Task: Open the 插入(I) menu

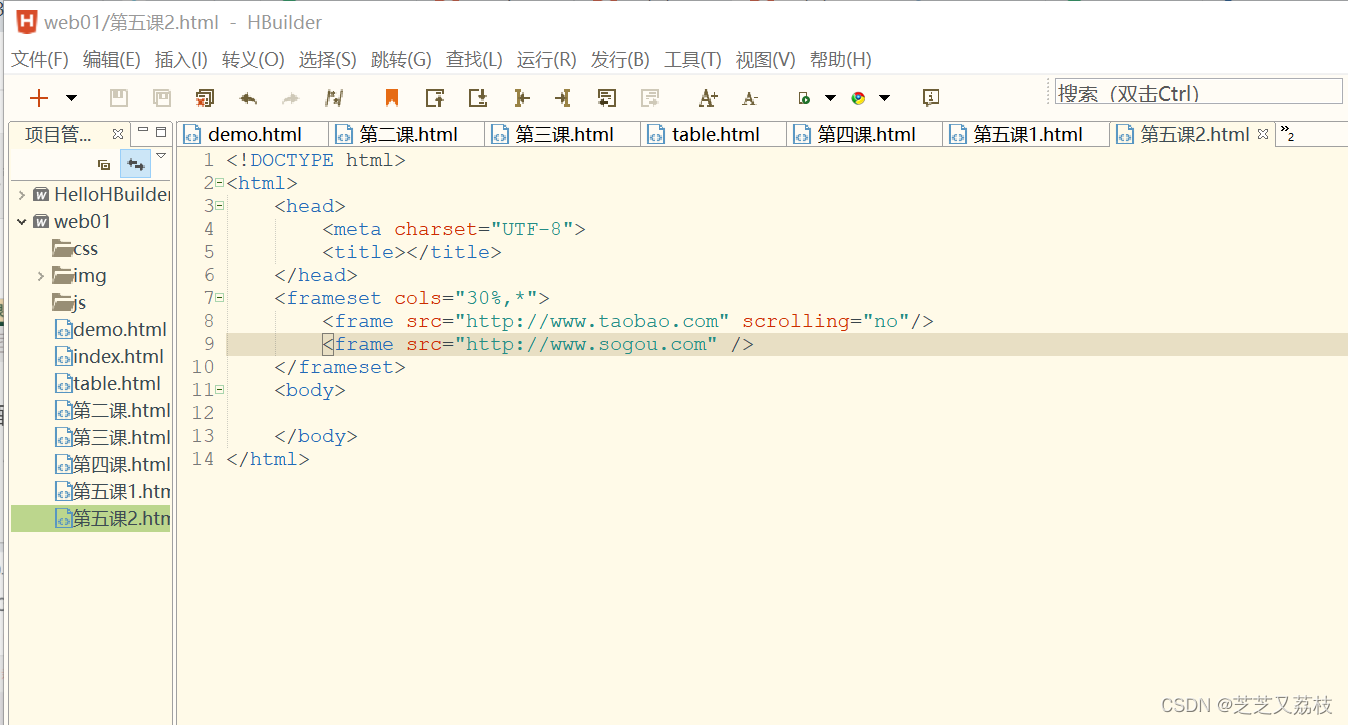Action: 181,60
